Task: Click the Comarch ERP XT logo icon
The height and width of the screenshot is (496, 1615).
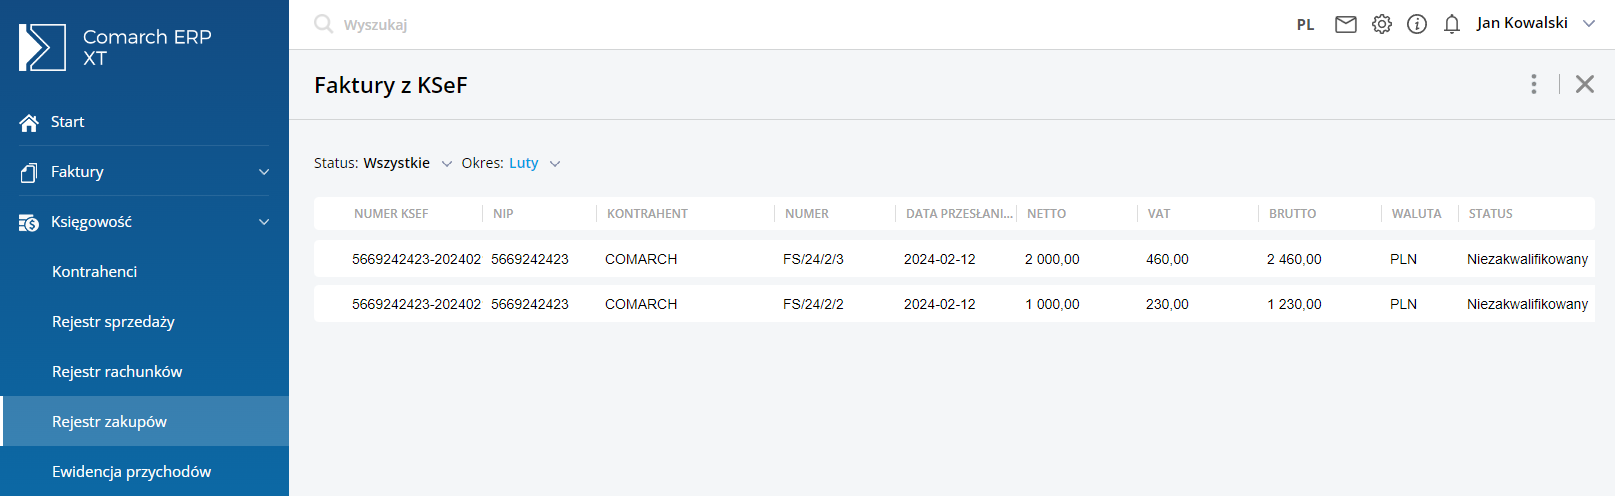Action: tap(42, 47)
